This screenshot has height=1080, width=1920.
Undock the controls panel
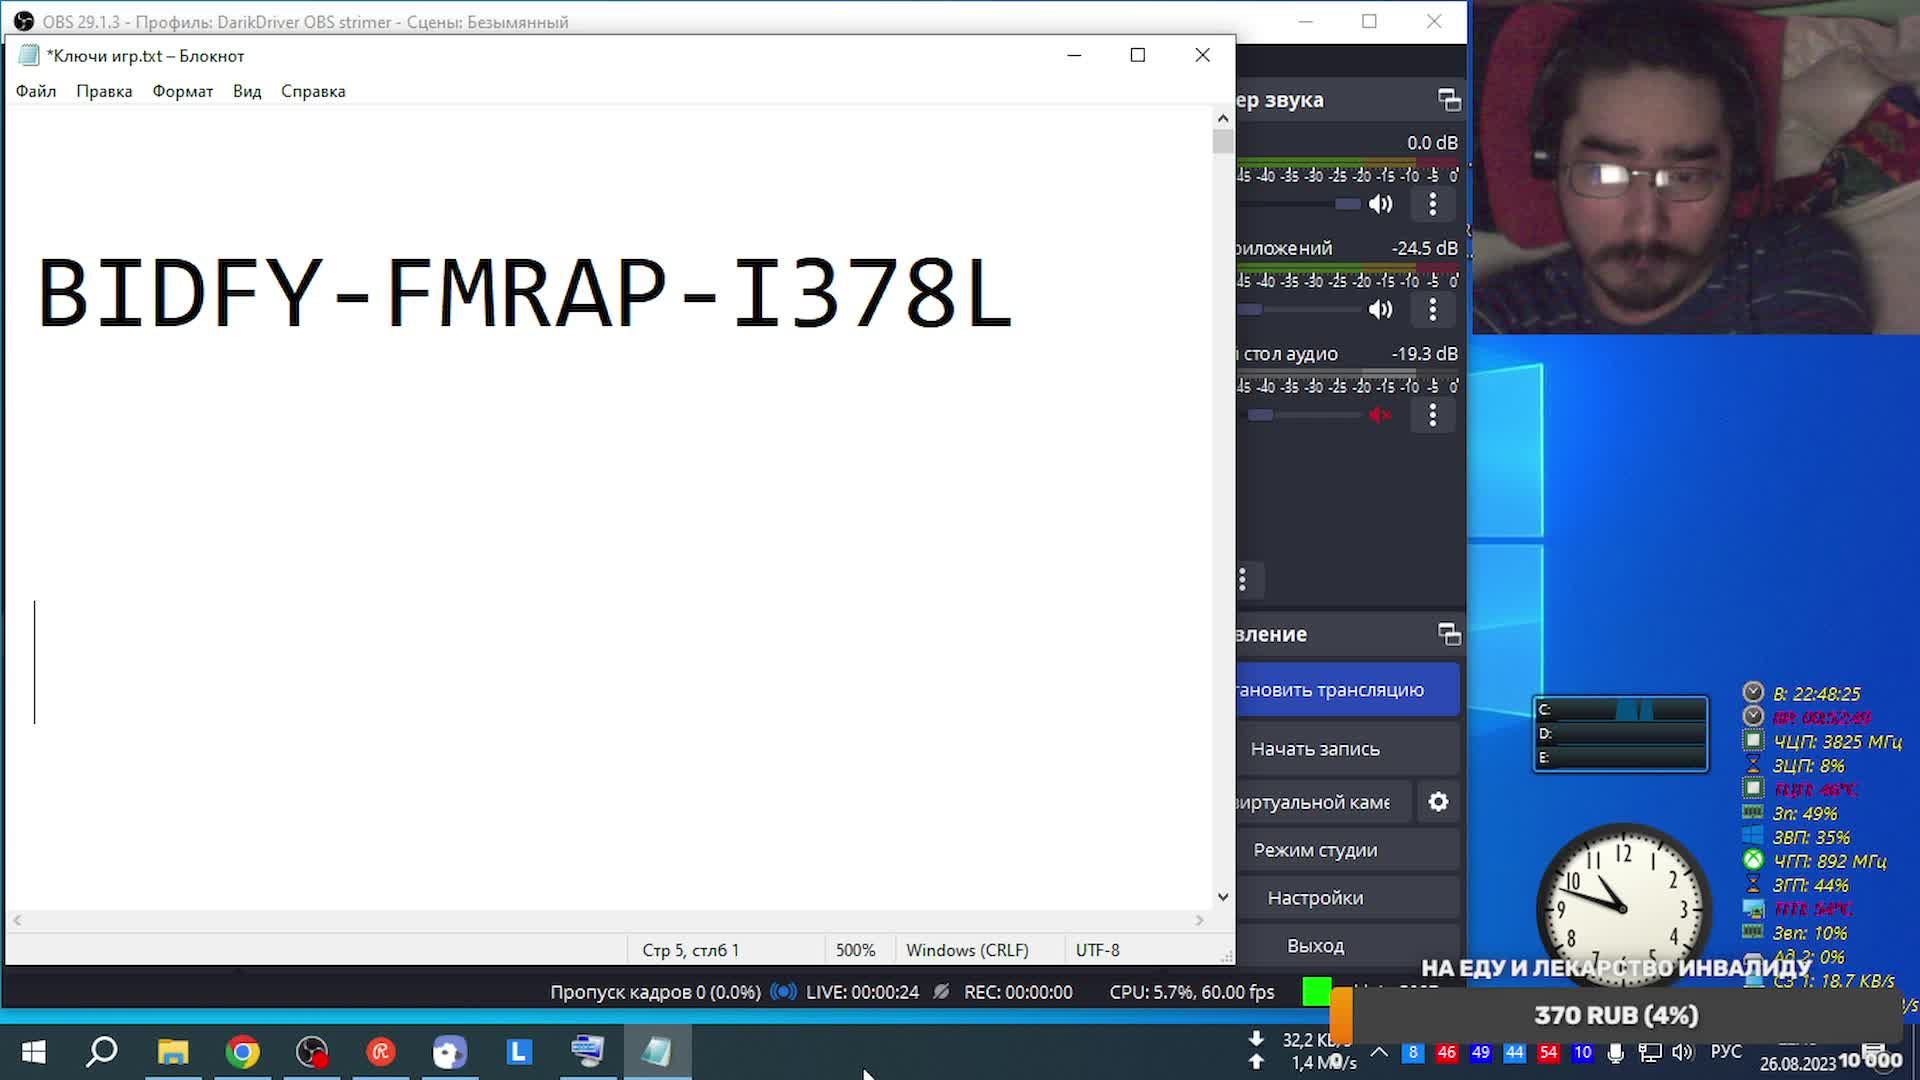point(1449,634)
